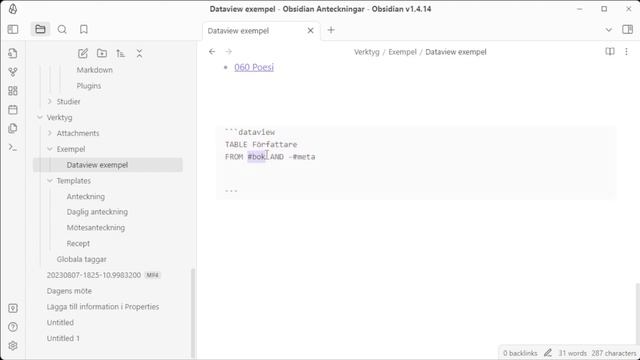Click Exempel in the breadcrumb
640x360 pixels.
click(402, 52)
